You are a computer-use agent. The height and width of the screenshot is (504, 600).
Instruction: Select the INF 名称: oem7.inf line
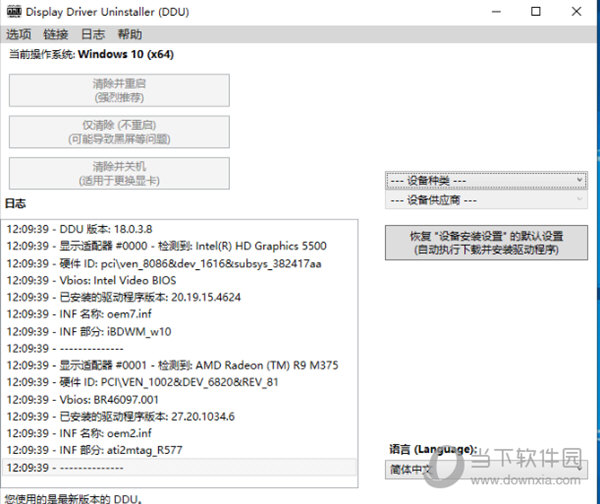click(179, 314)
